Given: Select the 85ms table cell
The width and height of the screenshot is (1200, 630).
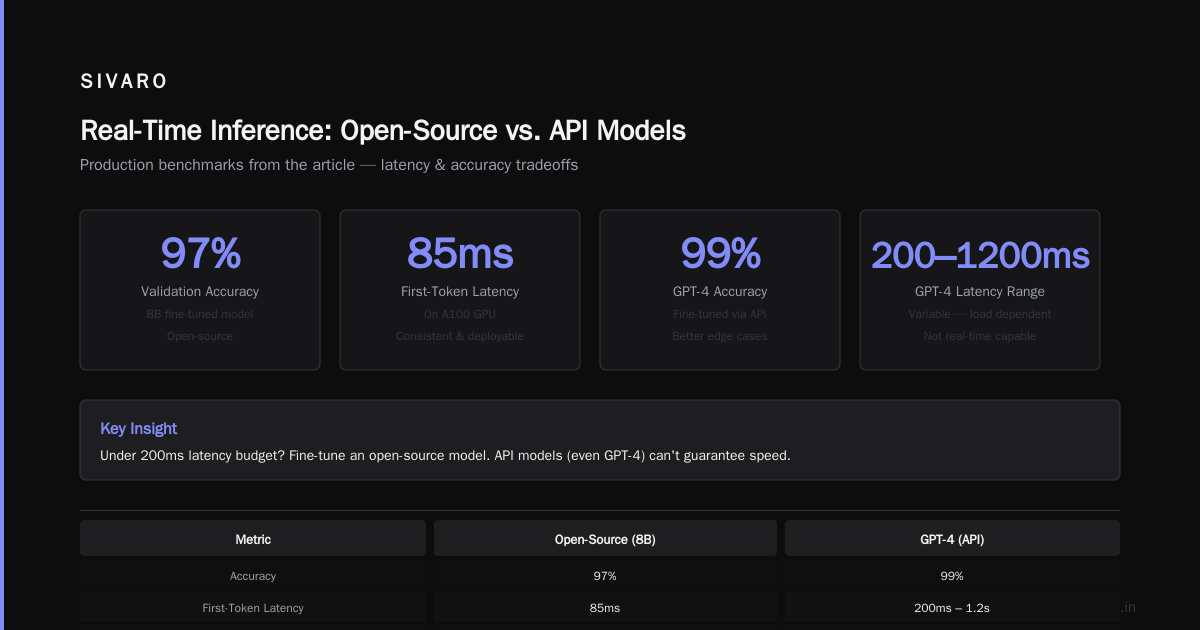Looking at the screenshot, I should [605, 608].
